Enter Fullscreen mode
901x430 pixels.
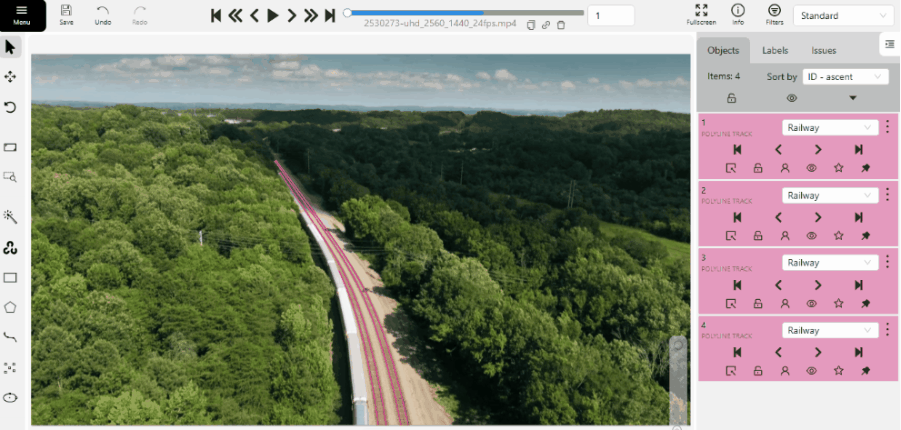tap(701, 15)
